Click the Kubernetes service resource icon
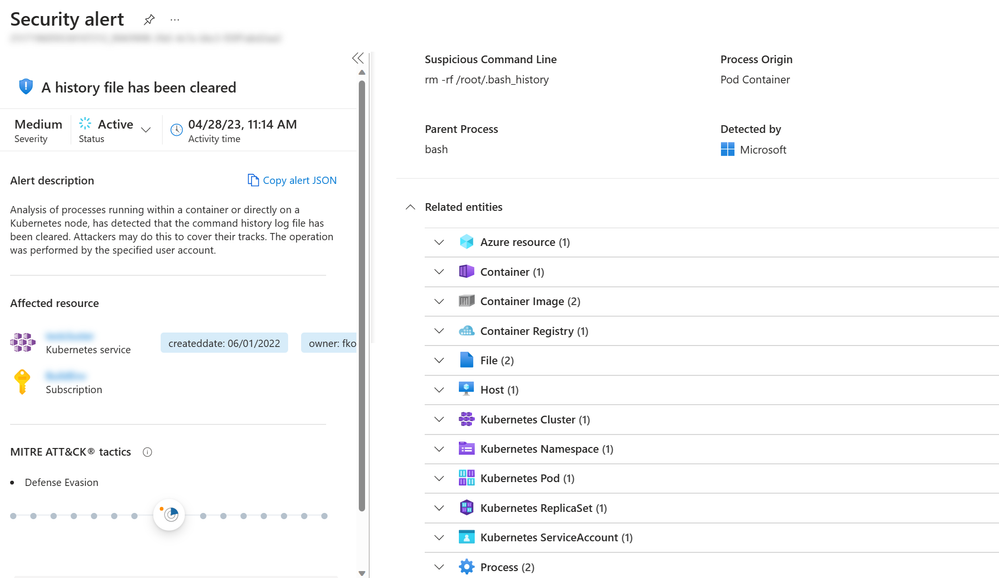This screenshot has height=578, width=999. tap(23, 343)
